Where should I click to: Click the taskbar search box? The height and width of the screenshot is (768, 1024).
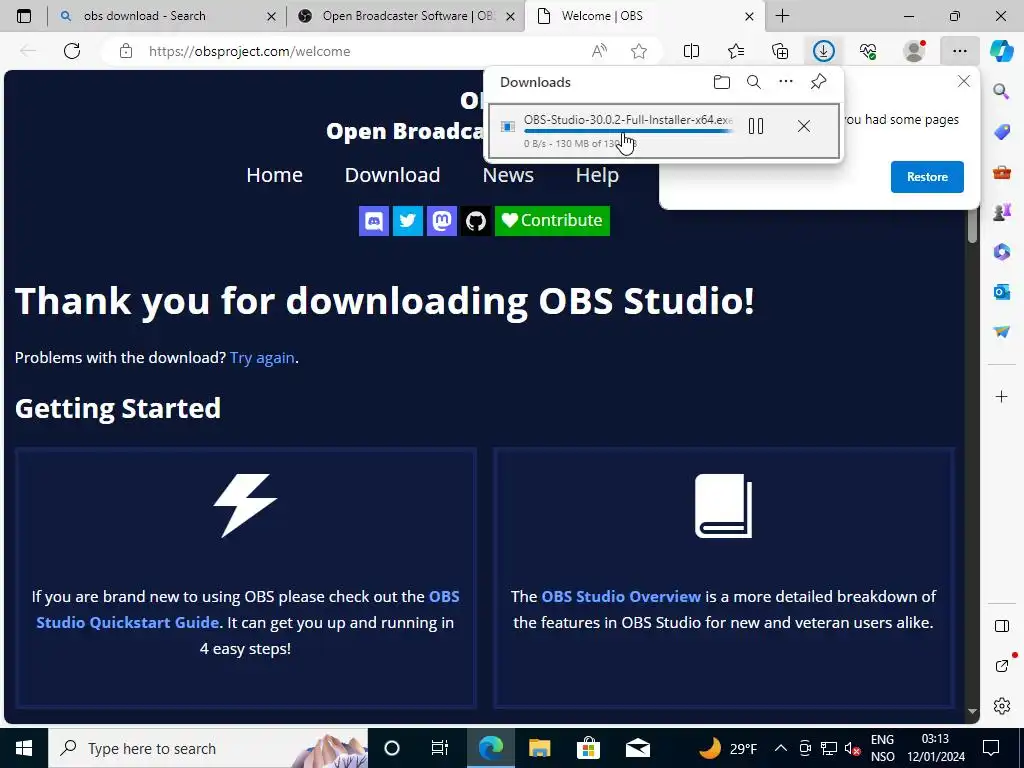click(x=208, y=748)
